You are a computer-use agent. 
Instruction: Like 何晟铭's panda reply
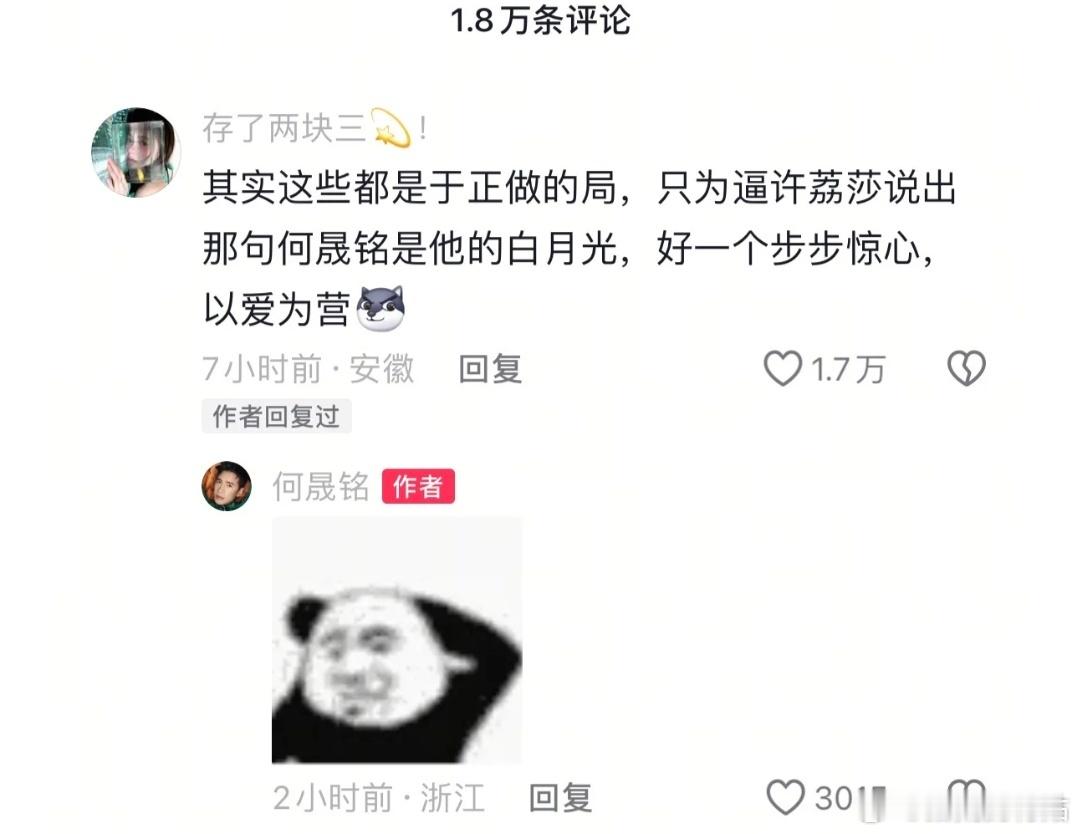[786, 797]
